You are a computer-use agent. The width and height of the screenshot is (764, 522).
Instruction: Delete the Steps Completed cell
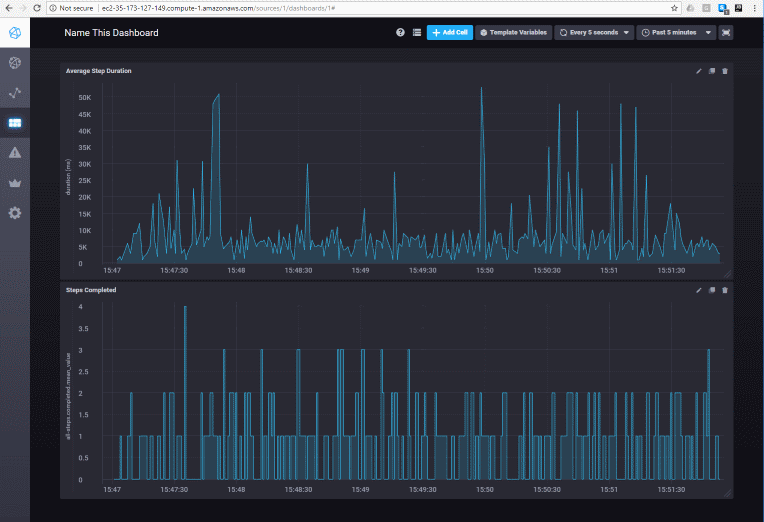click(725, 290)
